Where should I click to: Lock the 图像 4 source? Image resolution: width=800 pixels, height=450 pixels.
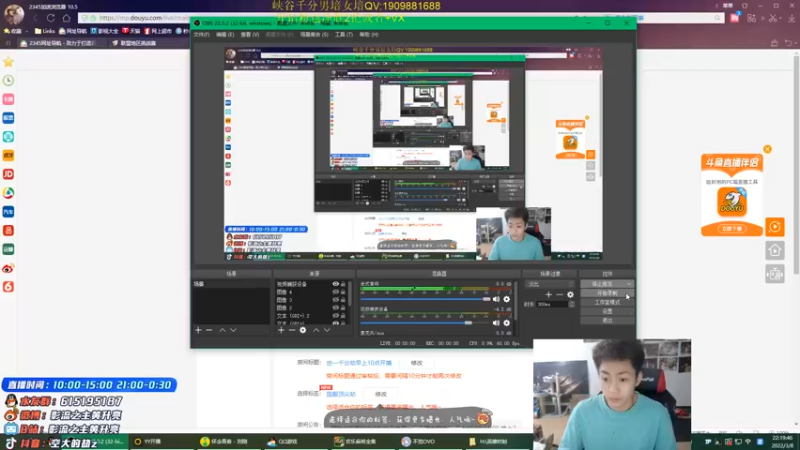pyautogui.click(x=343, y=292)
